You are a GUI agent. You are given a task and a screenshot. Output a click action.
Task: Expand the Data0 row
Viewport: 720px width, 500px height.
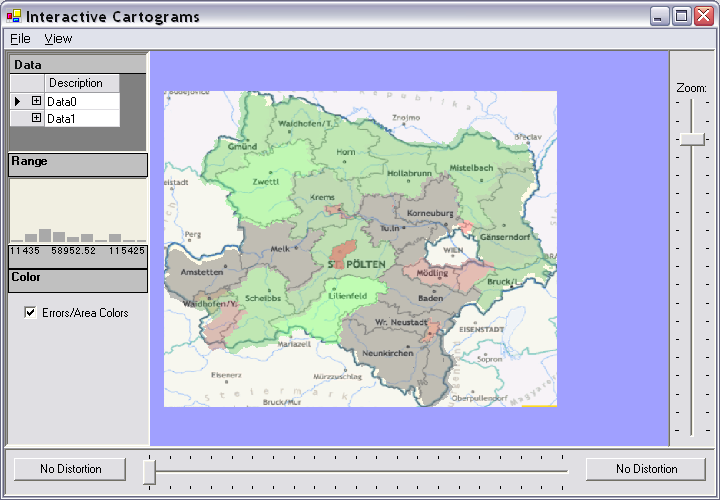click(x=36, y=101)
